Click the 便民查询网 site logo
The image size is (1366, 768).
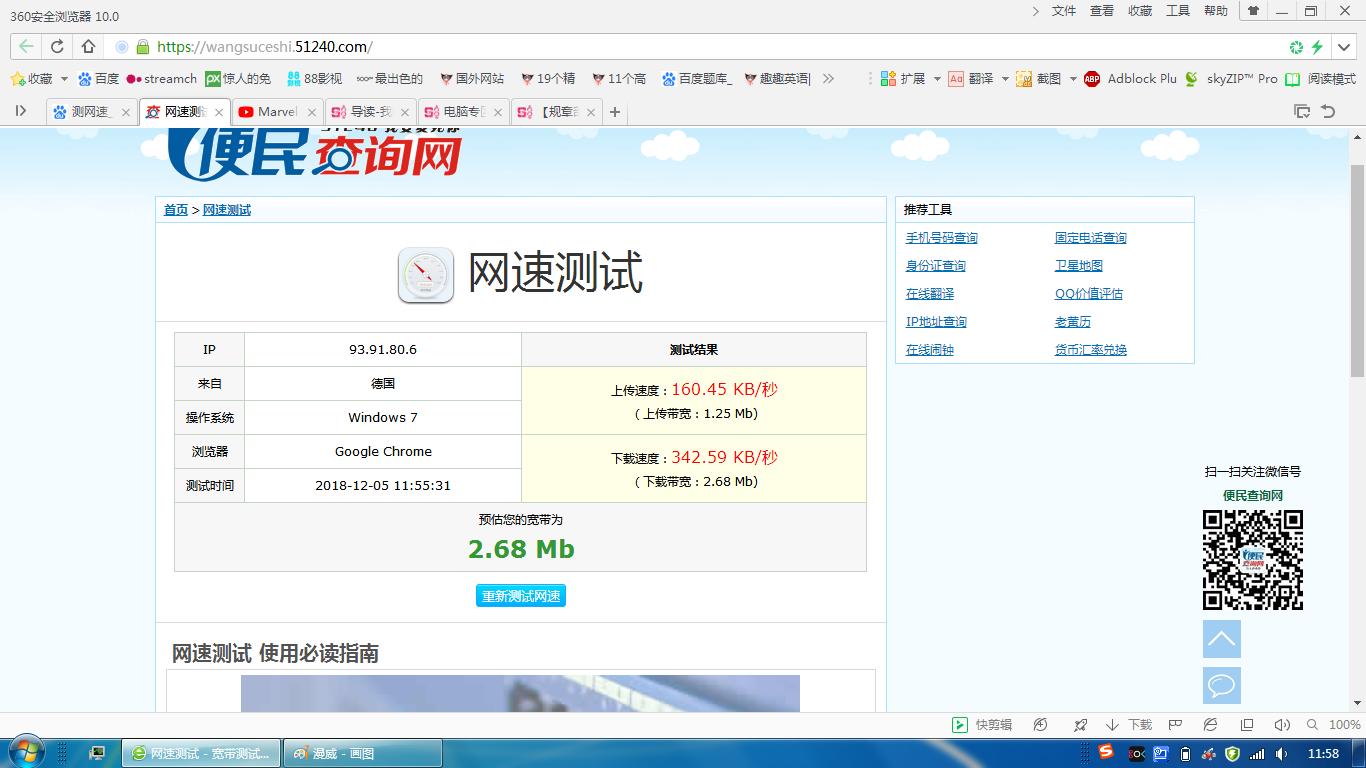click(315, 155)
